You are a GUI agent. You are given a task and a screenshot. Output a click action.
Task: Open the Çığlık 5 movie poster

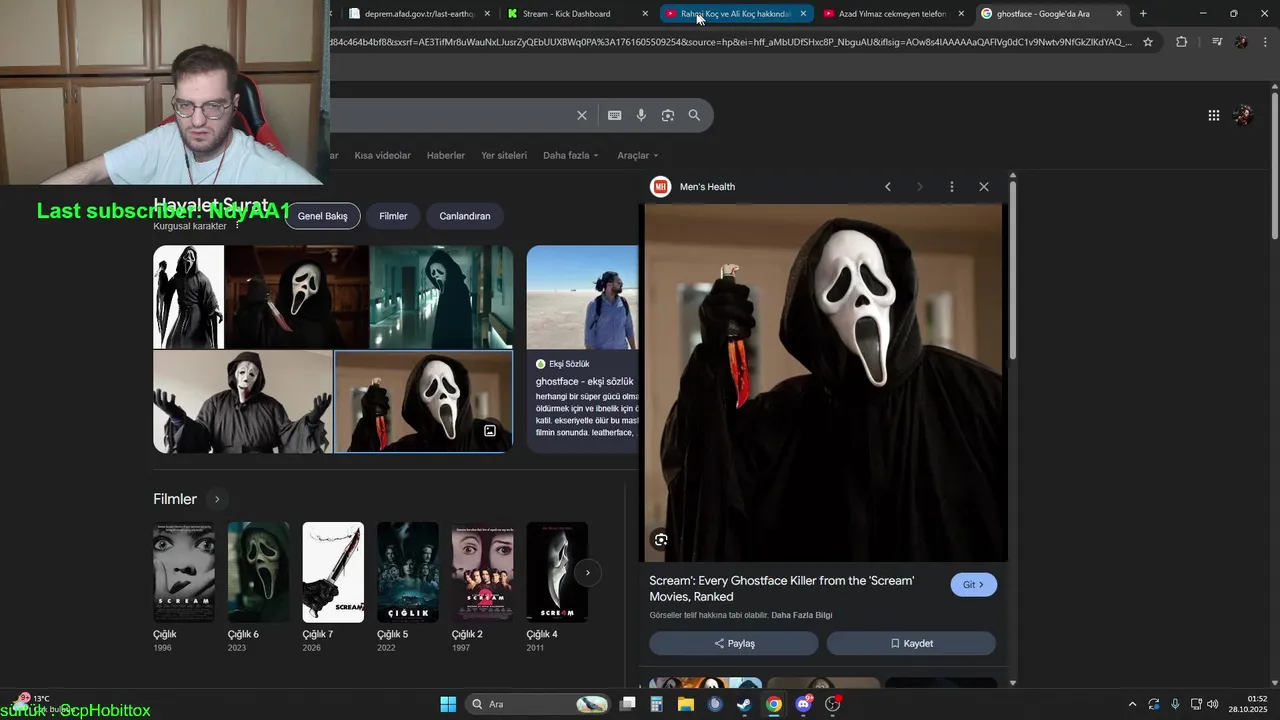tap(408, 572)
